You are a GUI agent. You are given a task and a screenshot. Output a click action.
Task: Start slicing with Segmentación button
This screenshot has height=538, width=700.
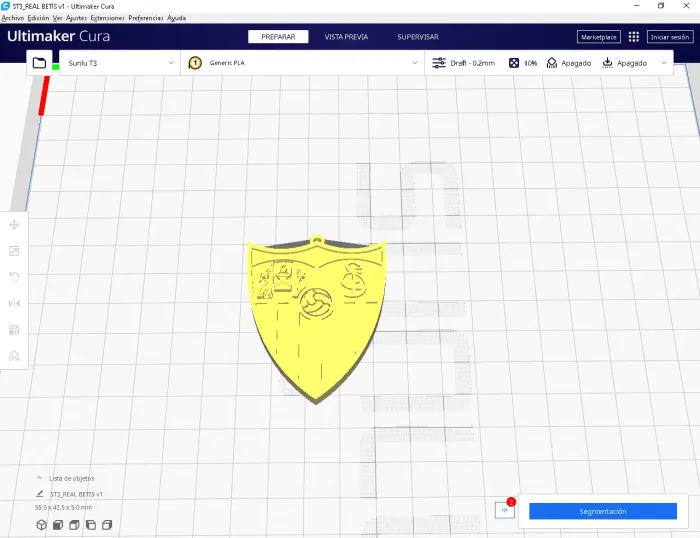pyautogui.click(x=603, y=511)
